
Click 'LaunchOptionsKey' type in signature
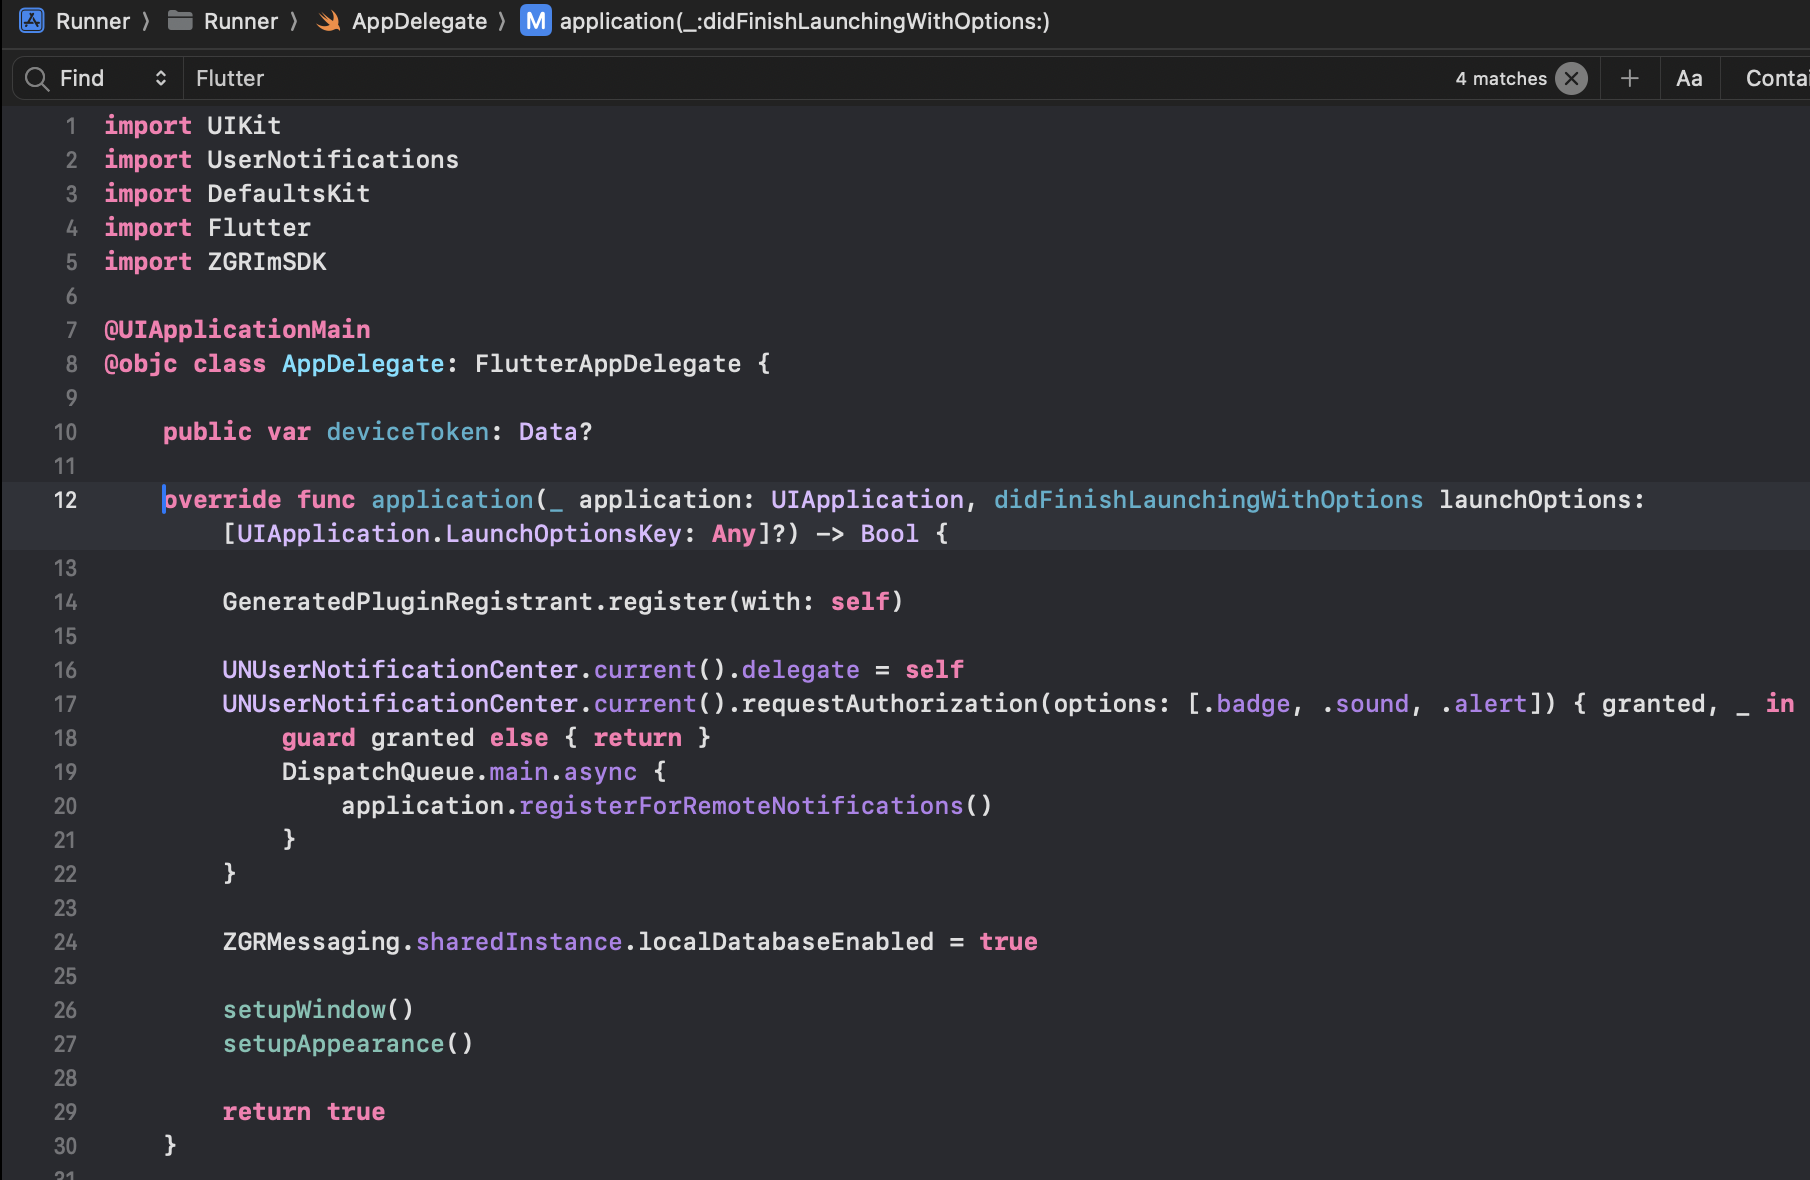[x=564, y=534]
